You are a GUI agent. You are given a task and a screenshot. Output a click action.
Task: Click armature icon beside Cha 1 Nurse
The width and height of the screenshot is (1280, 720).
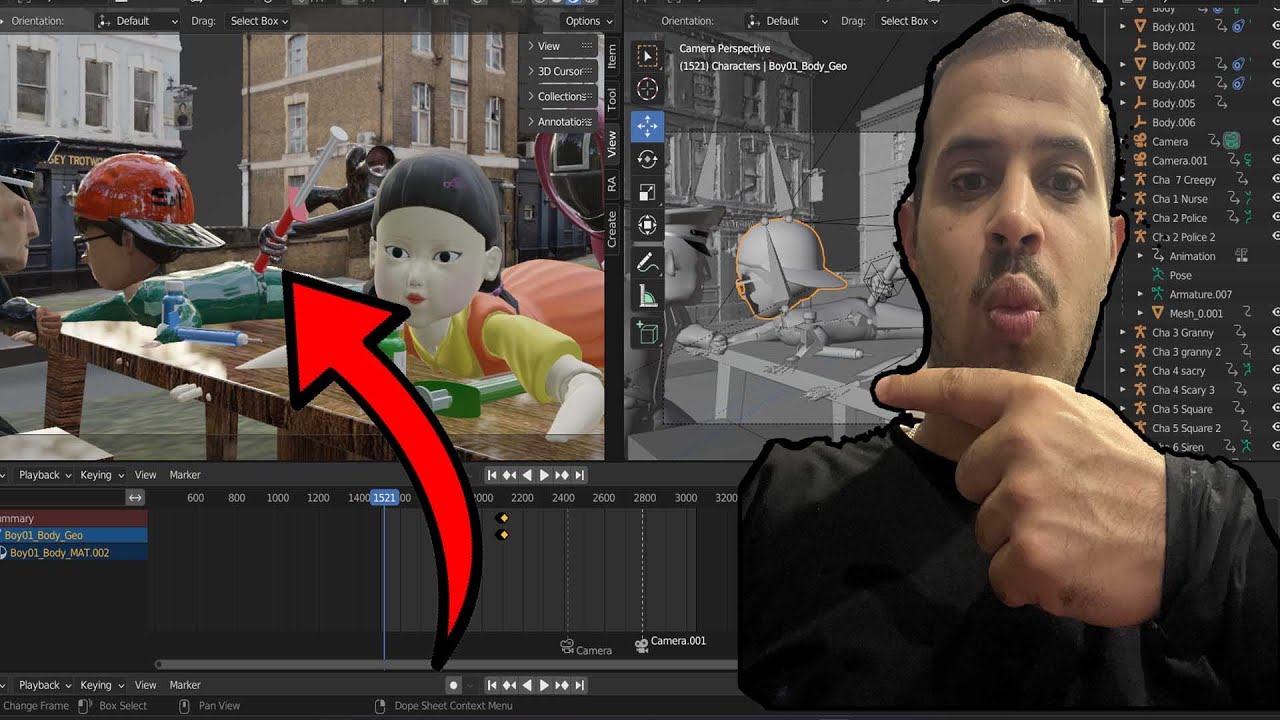(1139, 199)
